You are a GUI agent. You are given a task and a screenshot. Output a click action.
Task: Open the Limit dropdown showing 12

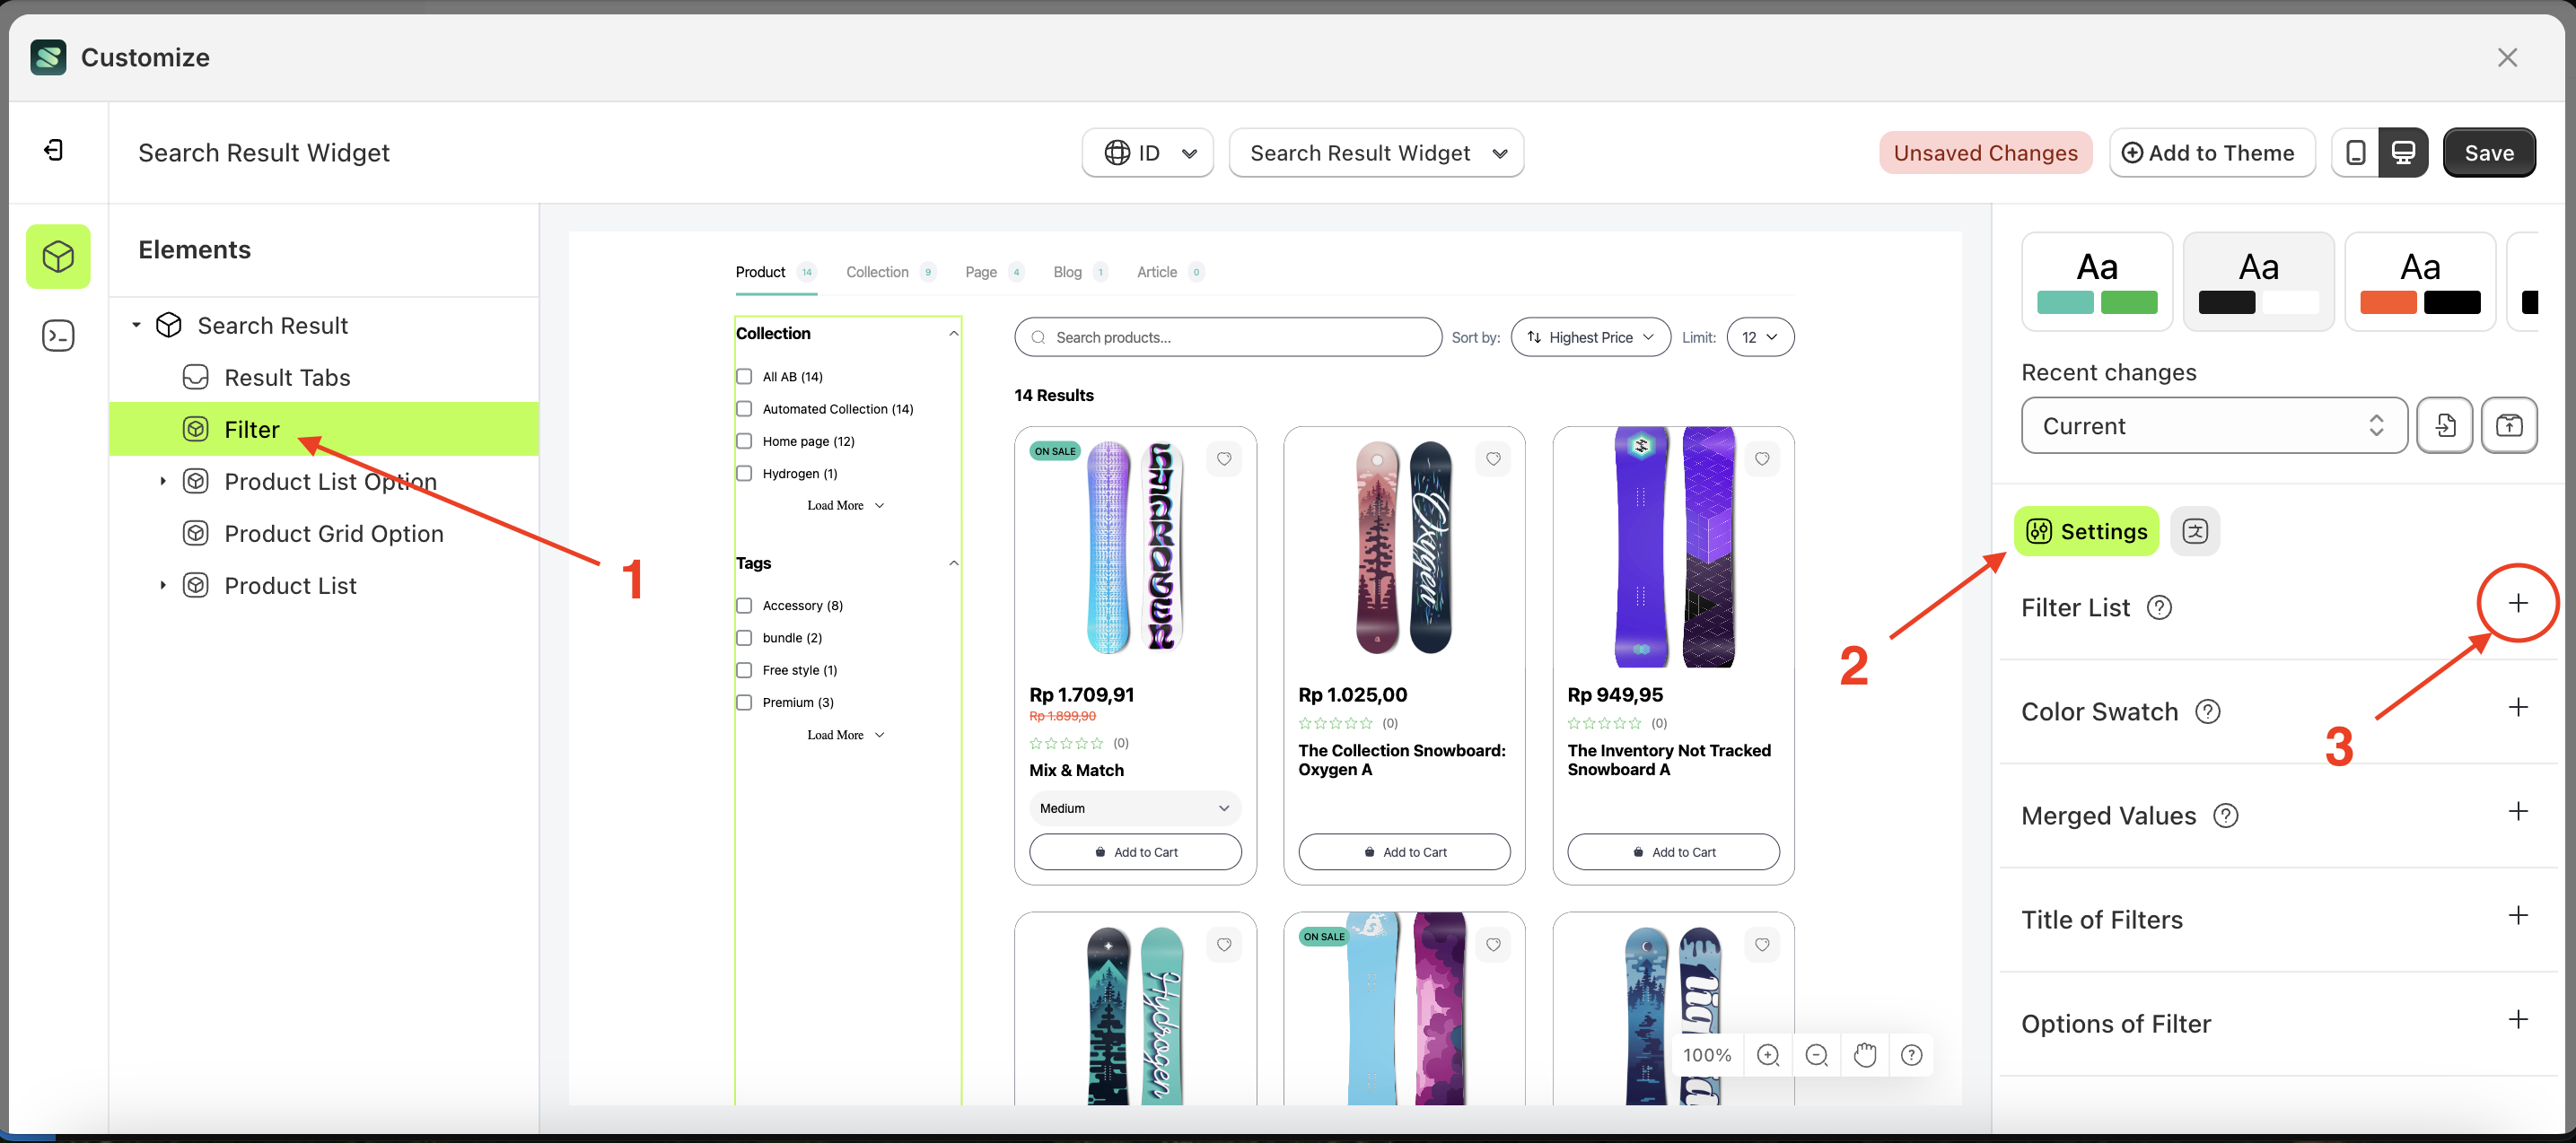tap(1760, 337)
